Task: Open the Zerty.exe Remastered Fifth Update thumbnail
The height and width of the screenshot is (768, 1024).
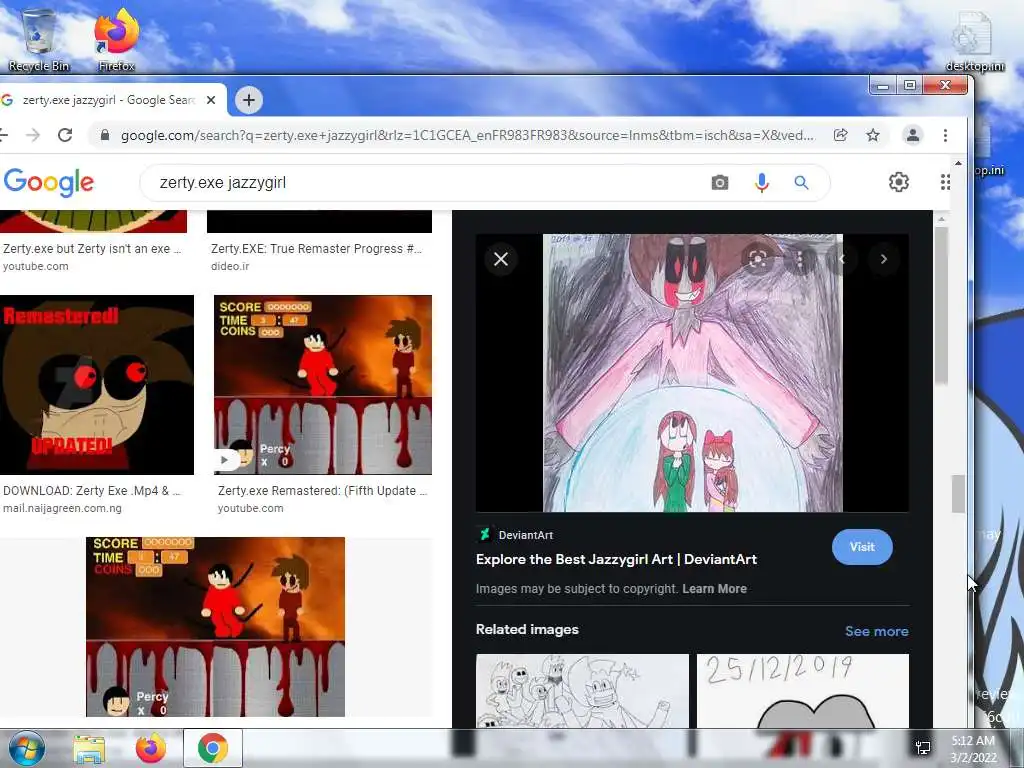Action: click(x=323, y=385)
